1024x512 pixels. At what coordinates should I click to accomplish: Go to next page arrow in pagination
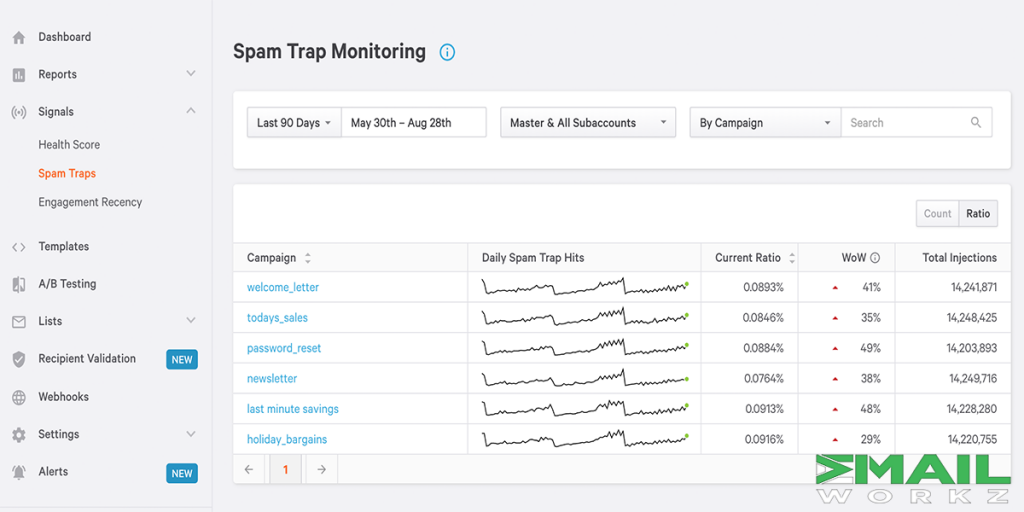(x=321, y=470)
